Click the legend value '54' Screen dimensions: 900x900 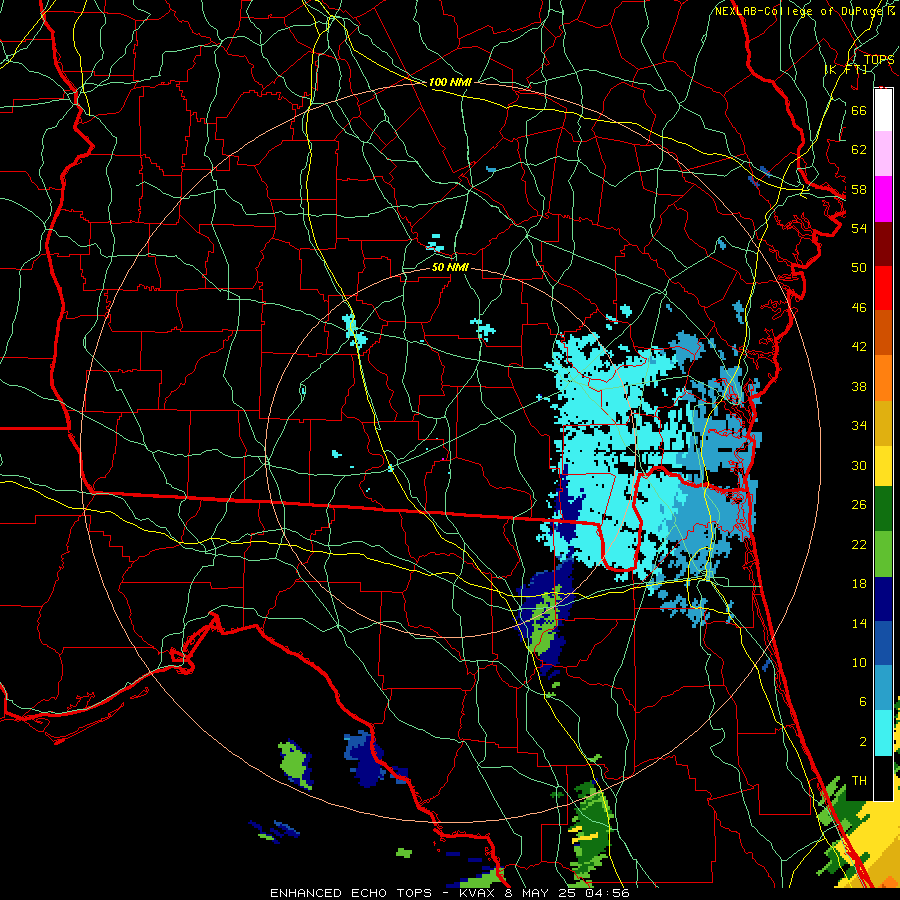coord(859,228)
